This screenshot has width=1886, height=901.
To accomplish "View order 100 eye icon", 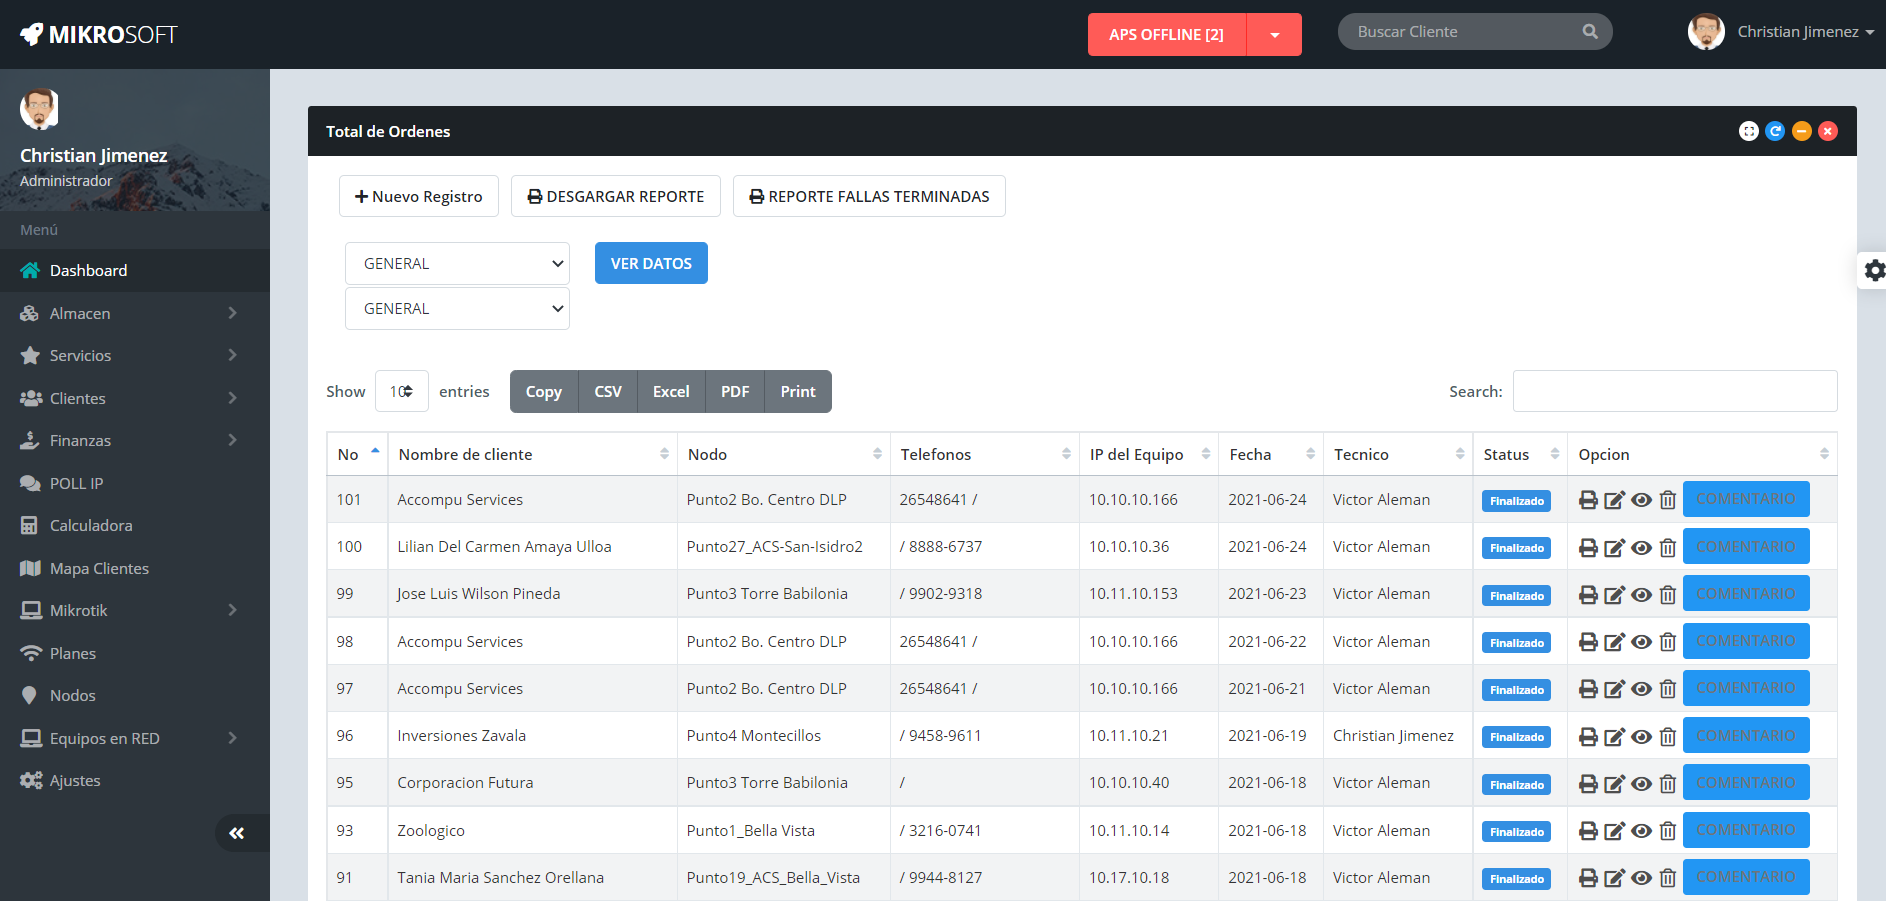I will [x=1641, y=547].
